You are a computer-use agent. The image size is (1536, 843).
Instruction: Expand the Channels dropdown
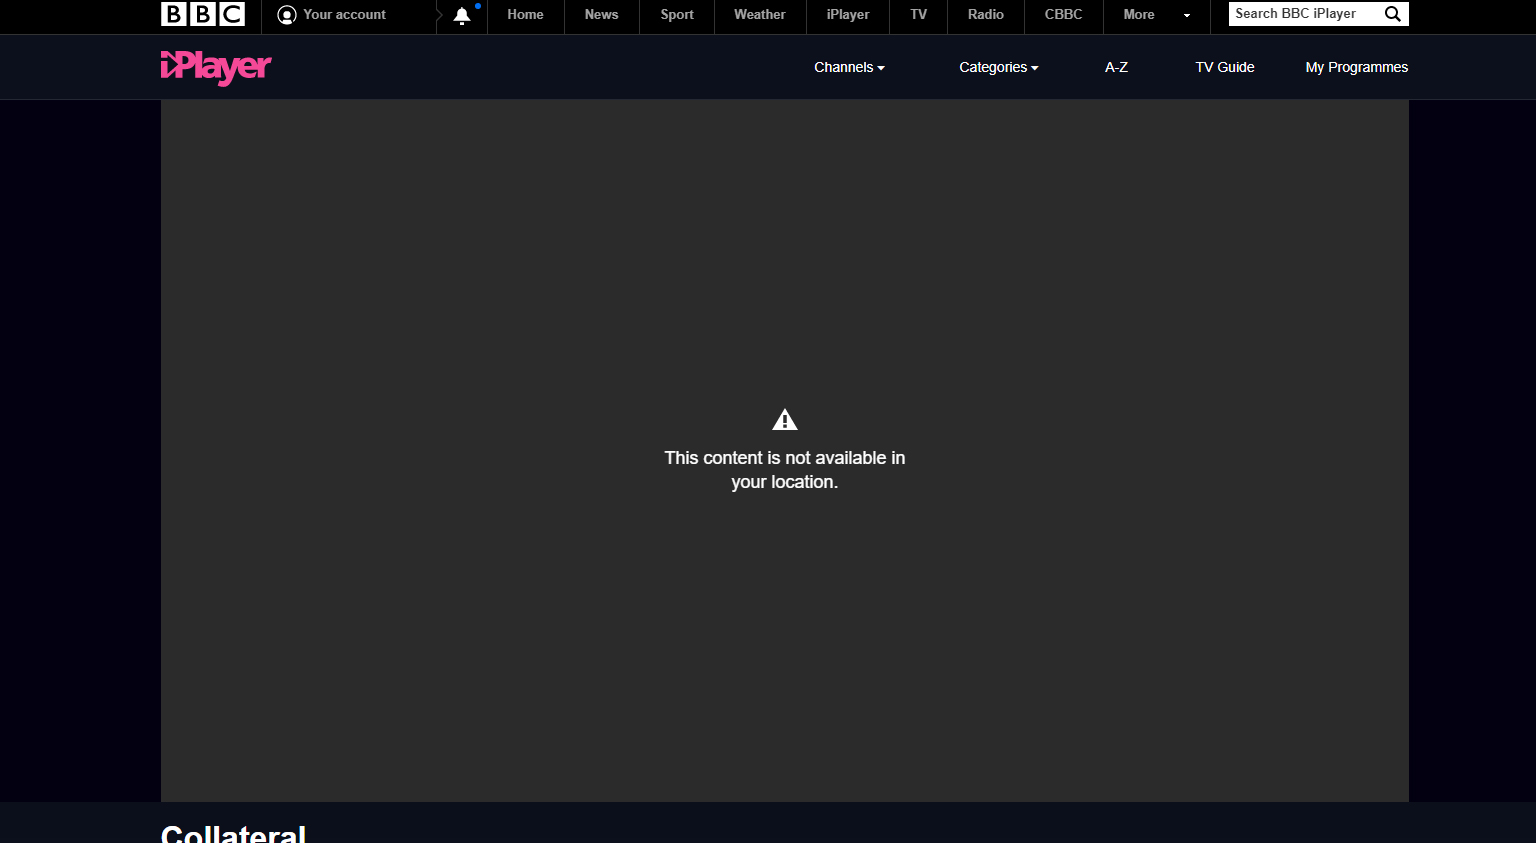click(849, 67)
